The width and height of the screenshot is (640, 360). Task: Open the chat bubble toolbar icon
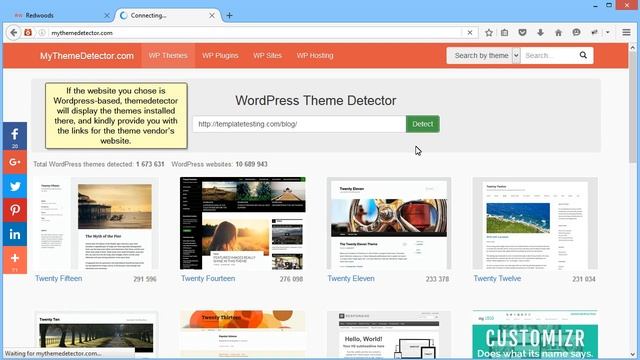point(576,33)
